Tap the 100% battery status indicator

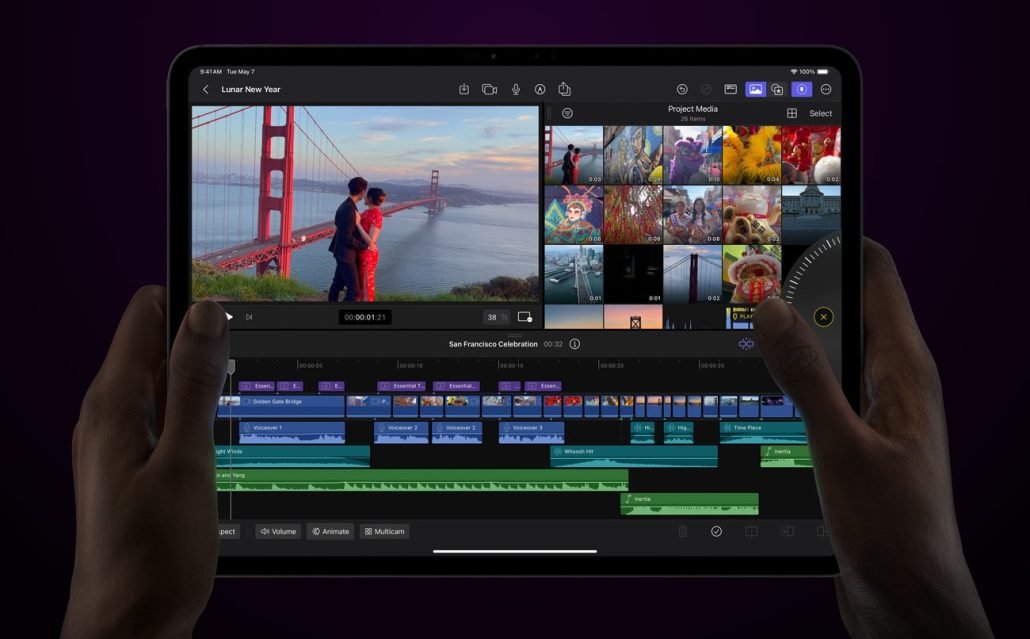tap(814, 72)
